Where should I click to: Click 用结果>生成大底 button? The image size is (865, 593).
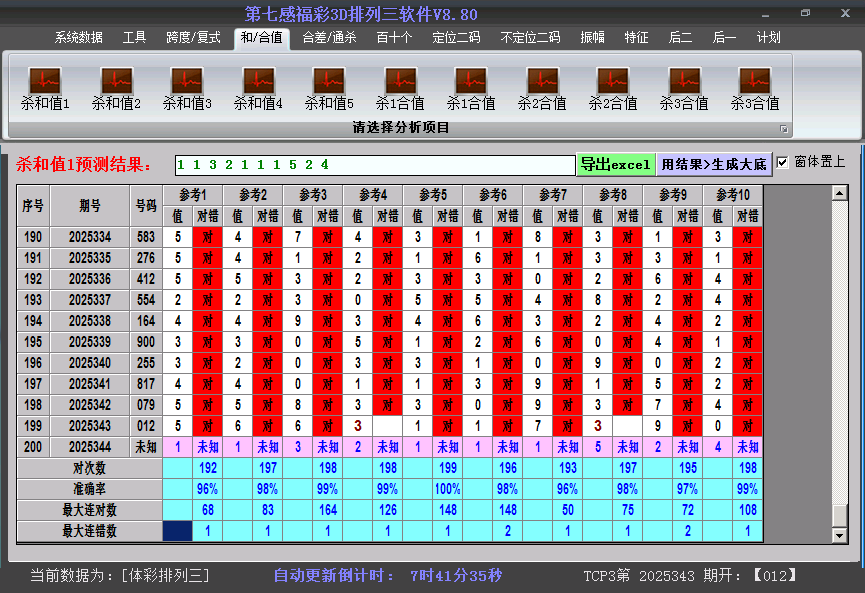tap(714, 164)
